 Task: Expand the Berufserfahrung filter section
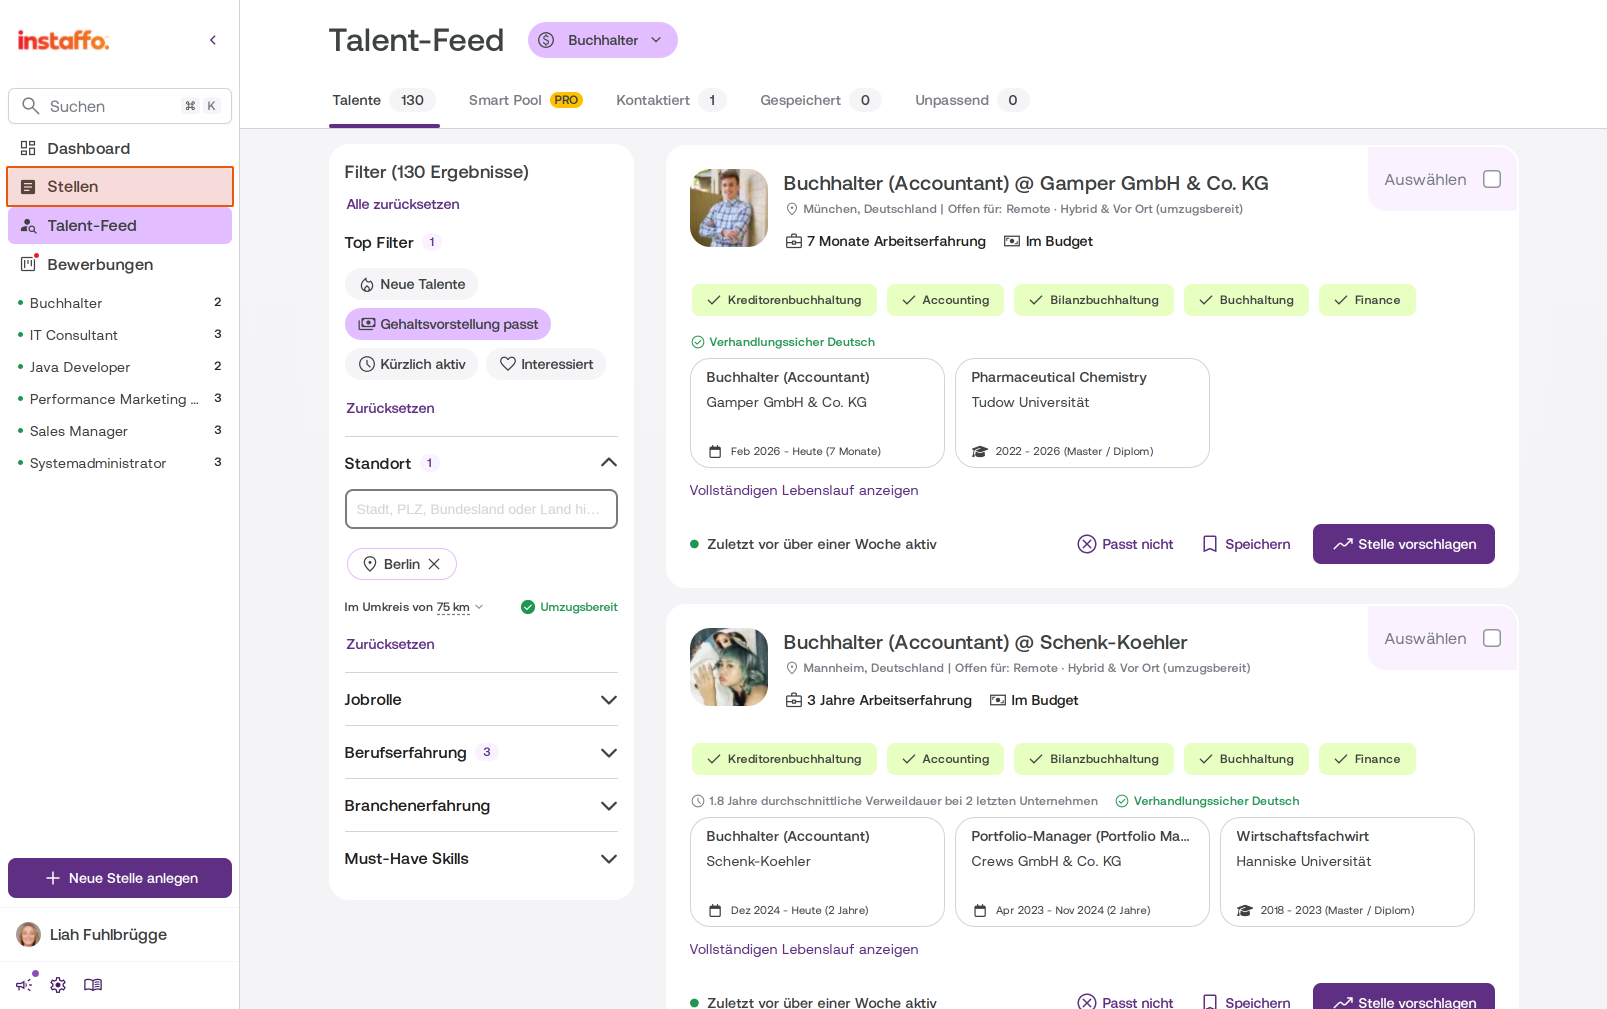(x=481, y=752)
